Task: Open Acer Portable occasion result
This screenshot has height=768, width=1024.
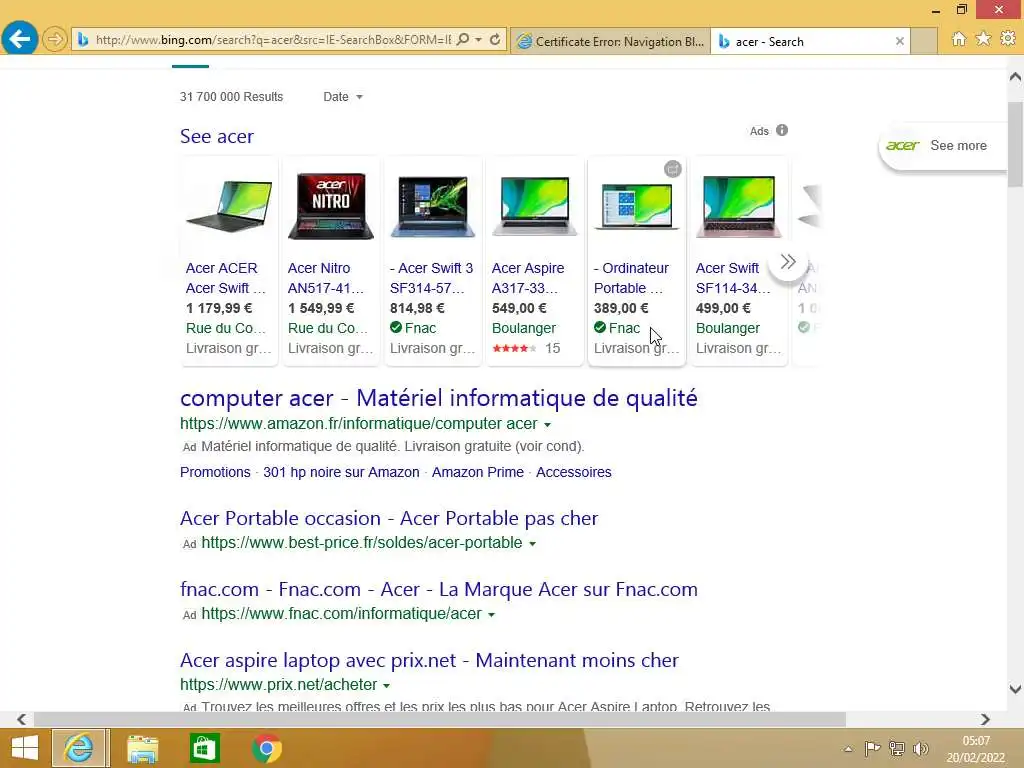Action: click(389, 519)
